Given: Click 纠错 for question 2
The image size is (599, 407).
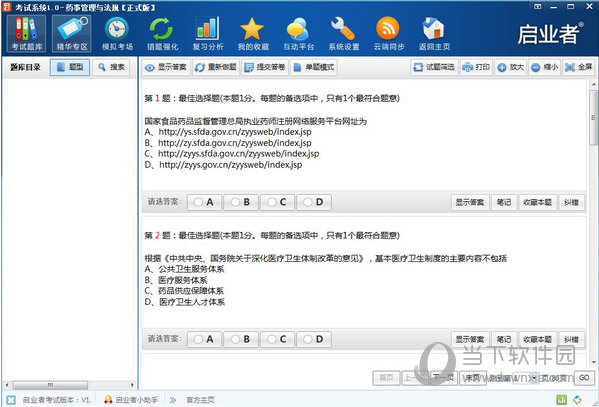Looking at the screenshot, I should (571, 339).
